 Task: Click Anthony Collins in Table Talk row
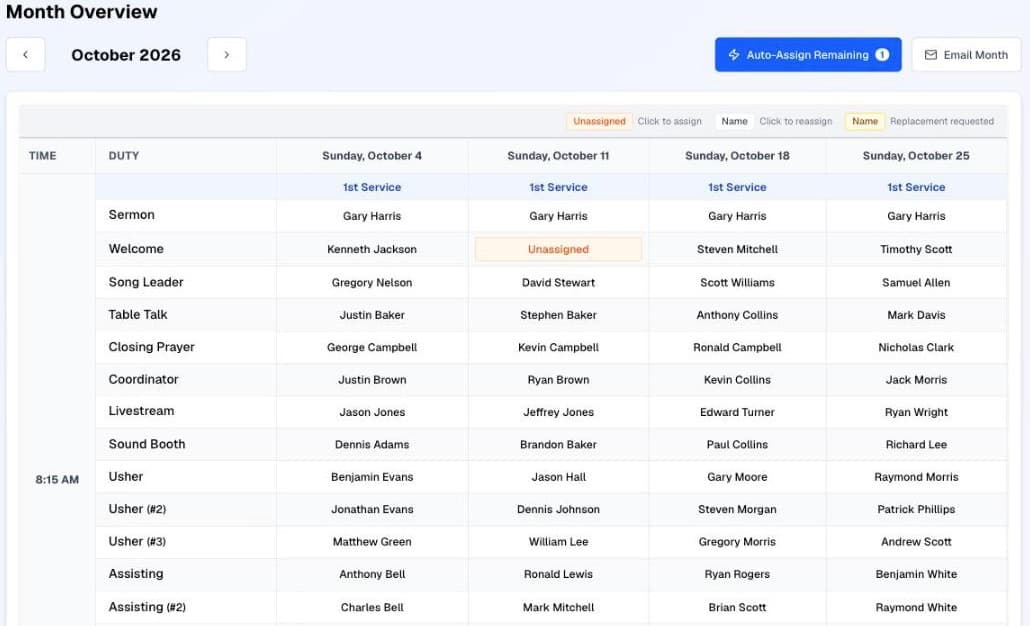pos(737,315)
